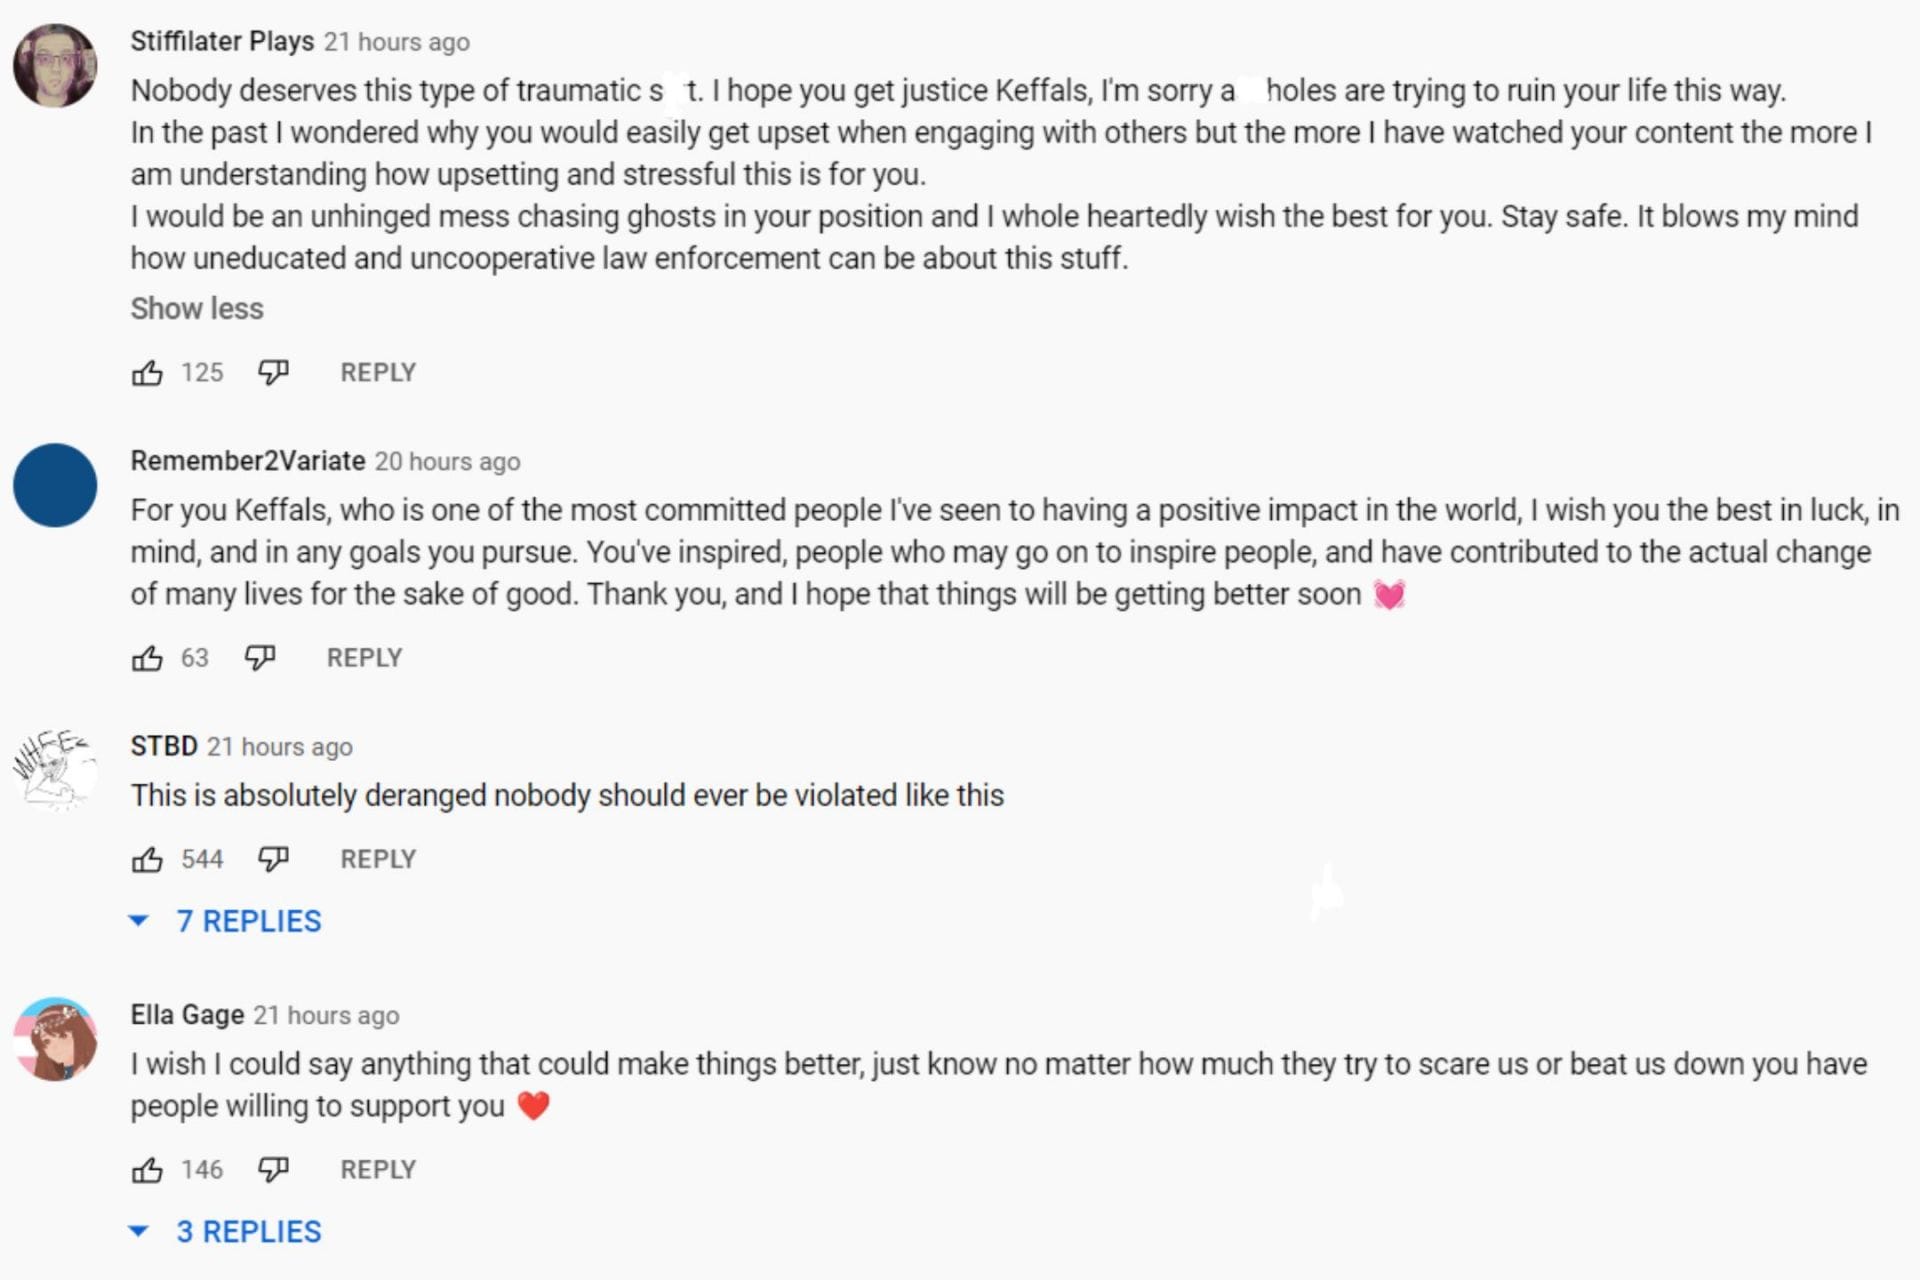Reply to the Remember2Variate comment
This screenshot has height=1280, width=1920.
pos(364,658)
